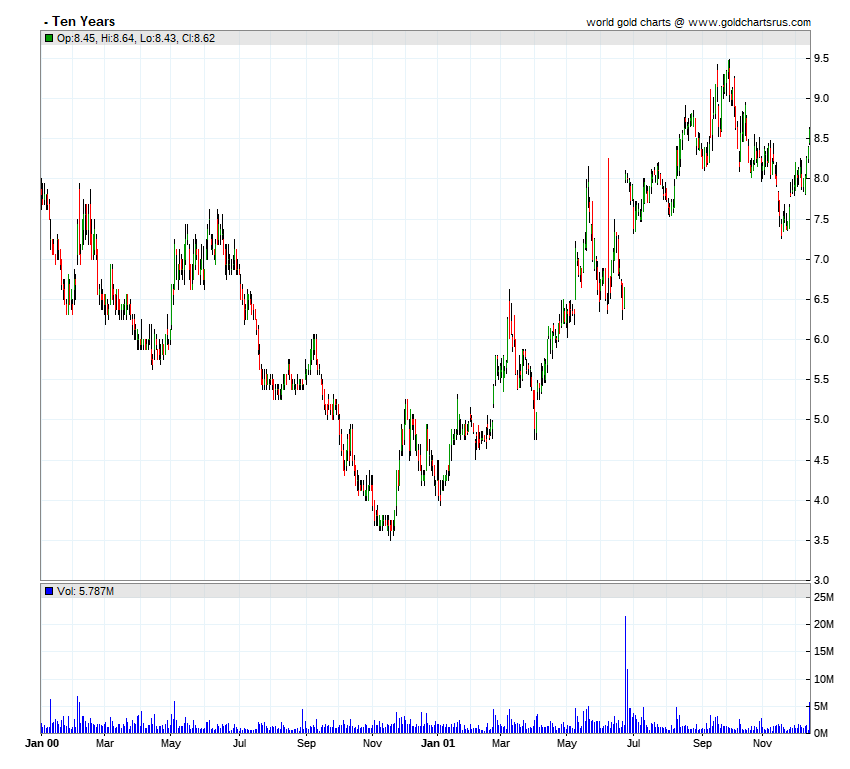850x769 pixels.
Task: Click the 'Ten Years' chart title
Action: coord(83,21)
